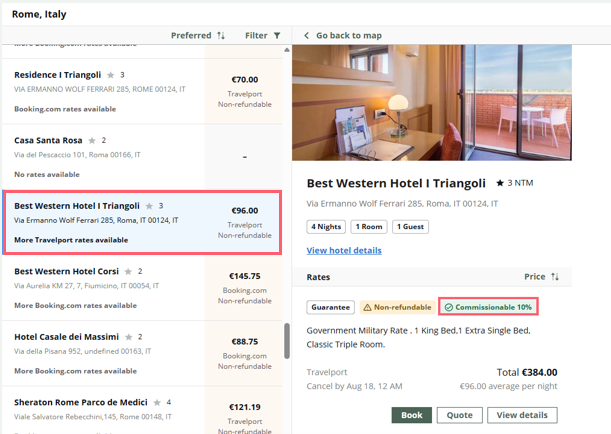Click star rating icon of Casa Santa Rosa
Viewport: 611px width, 434px height.
92,140
